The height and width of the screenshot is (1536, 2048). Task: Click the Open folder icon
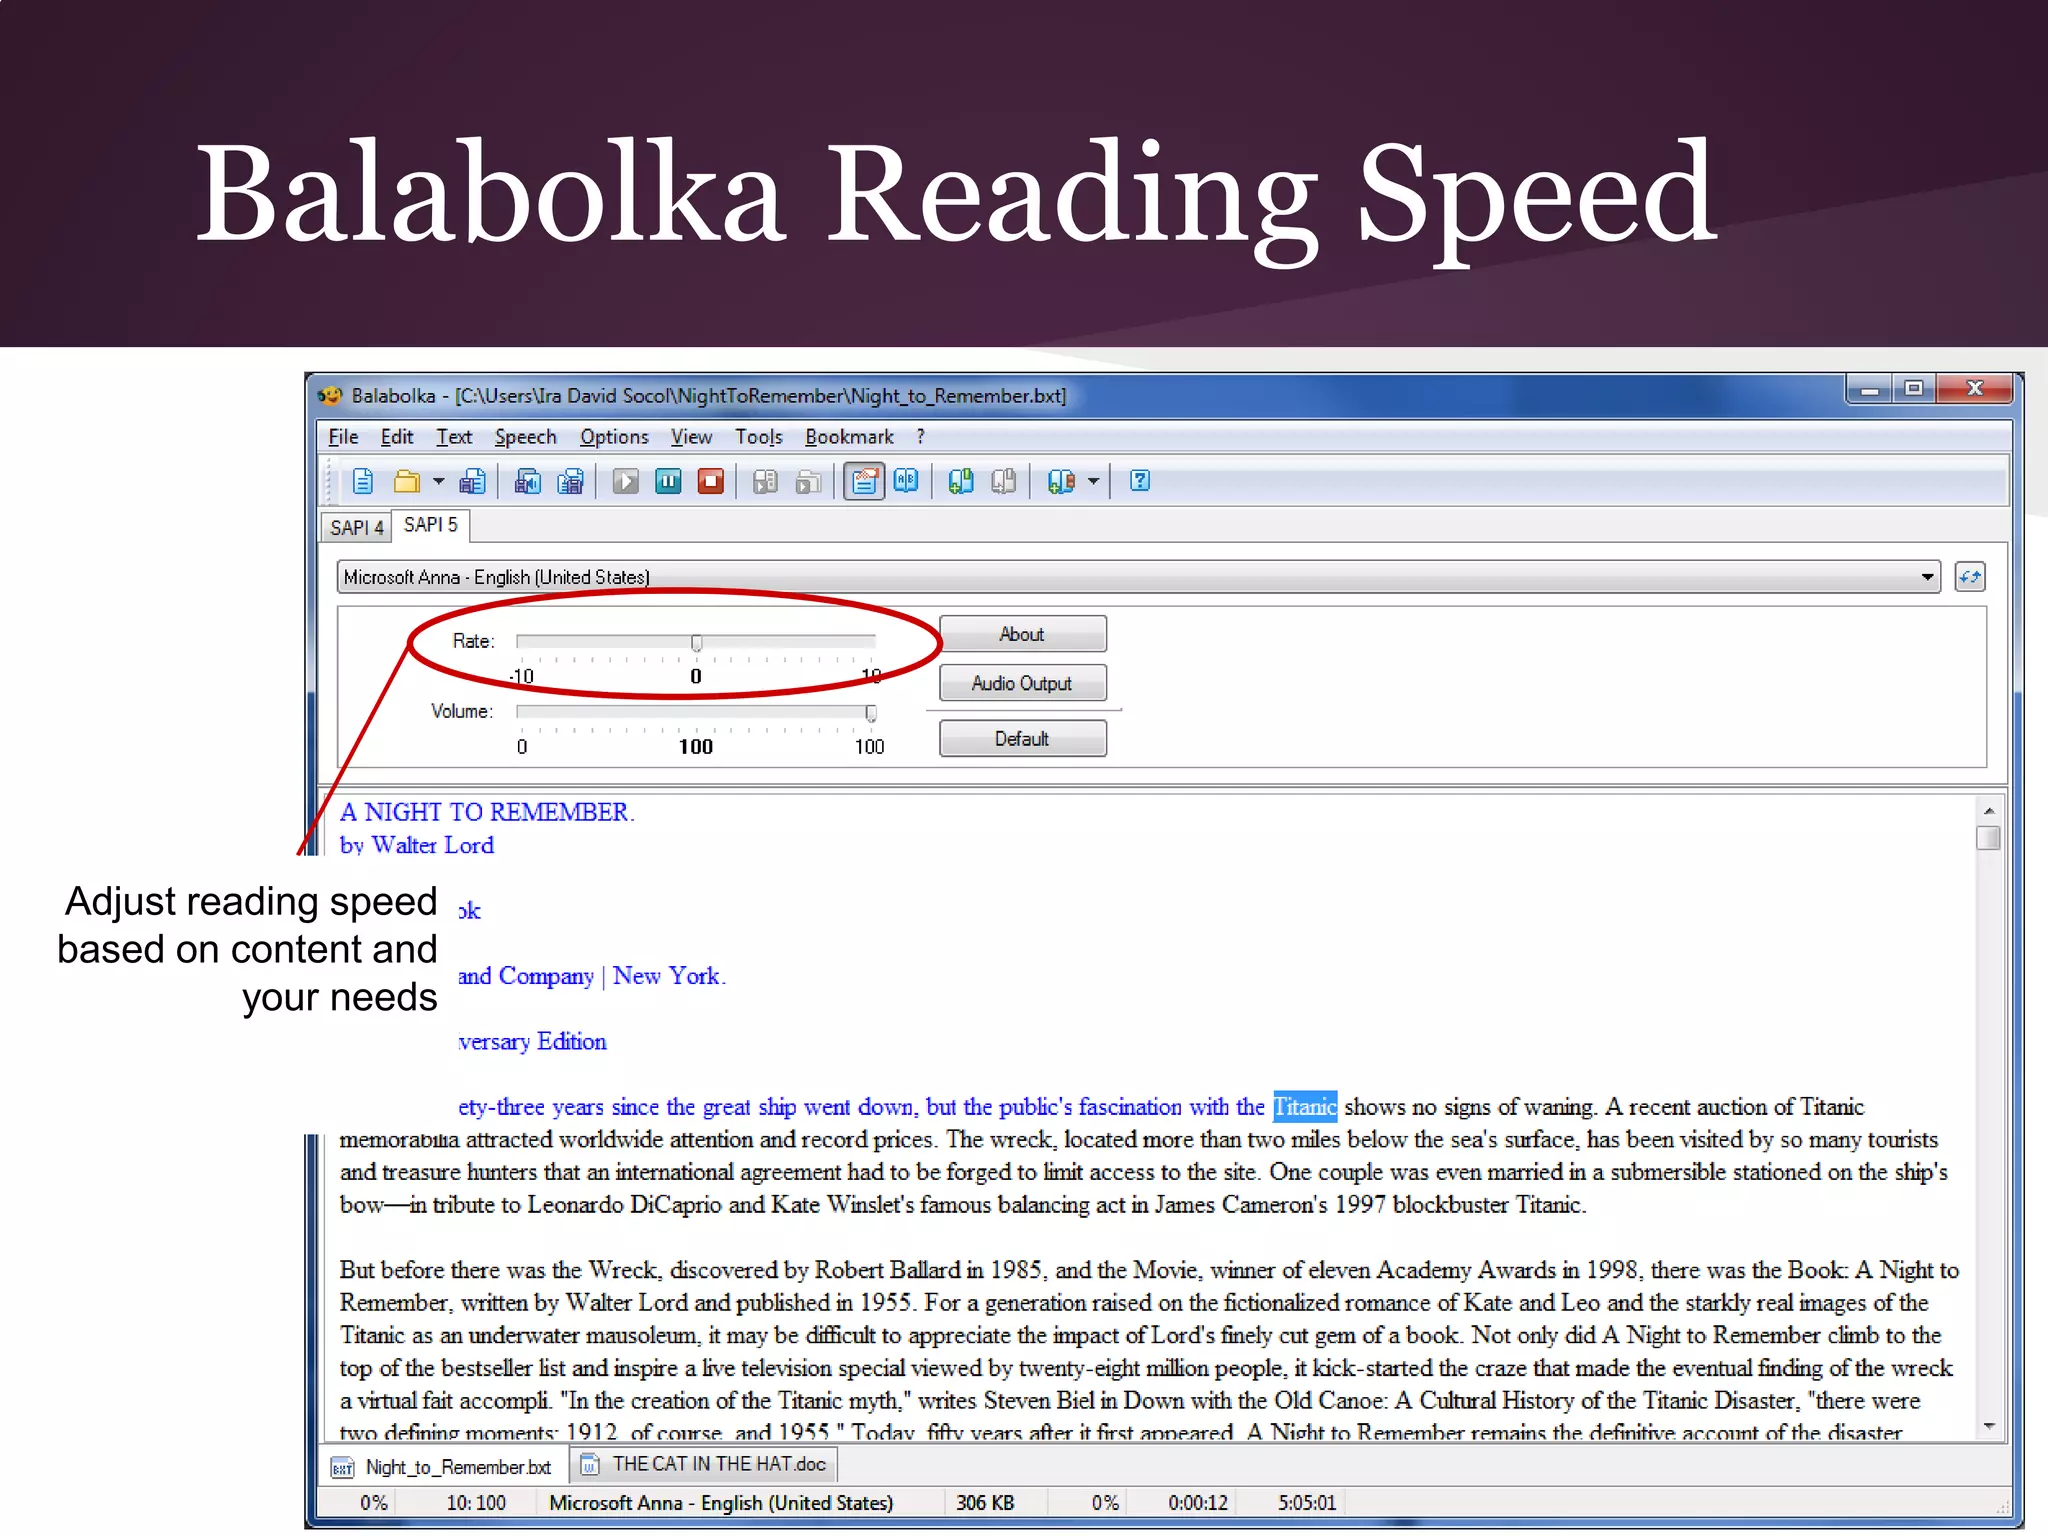(406, 482)
